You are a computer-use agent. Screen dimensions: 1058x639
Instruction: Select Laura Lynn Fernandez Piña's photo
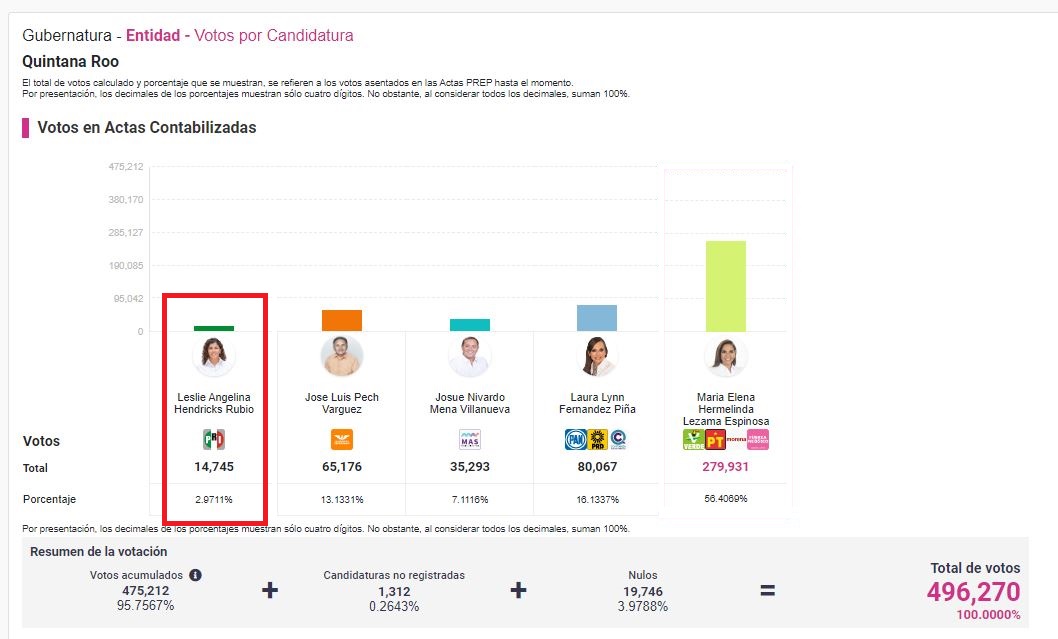(x=597, y=356)
